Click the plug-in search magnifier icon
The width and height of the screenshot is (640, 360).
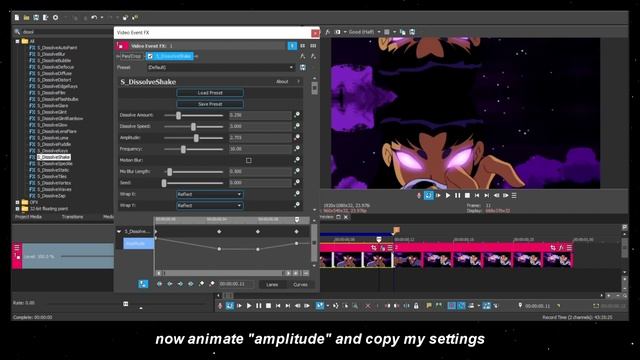pos(17,31)
